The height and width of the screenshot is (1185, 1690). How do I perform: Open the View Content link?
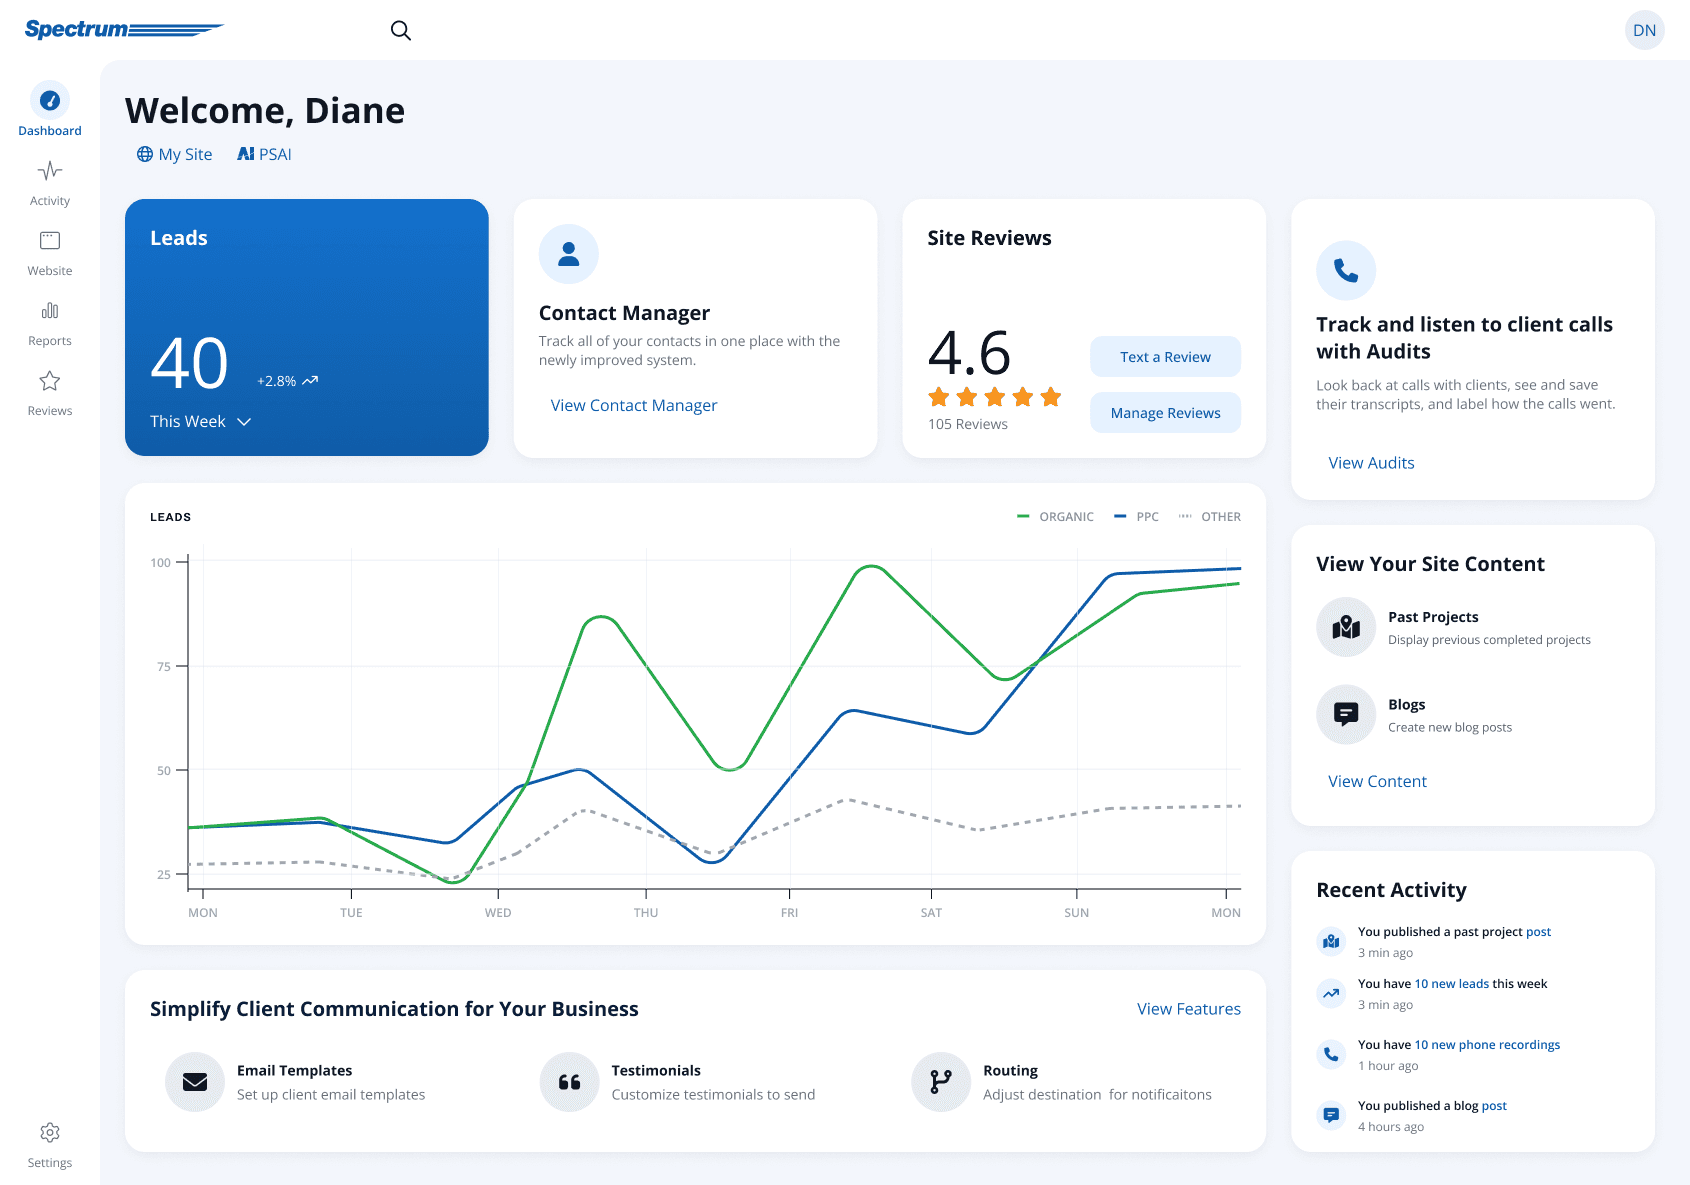[1377, 781]
